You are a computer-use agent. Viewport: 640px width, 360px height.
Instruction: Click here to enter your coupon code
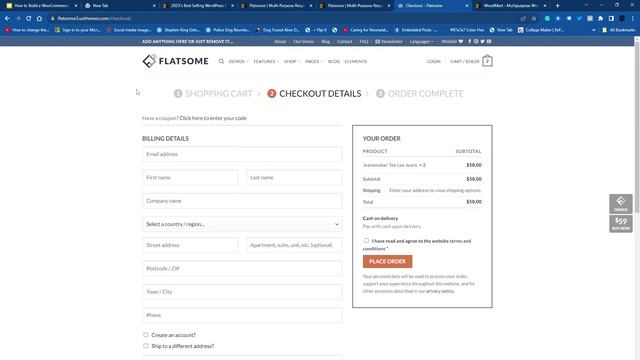click(213, 118)
